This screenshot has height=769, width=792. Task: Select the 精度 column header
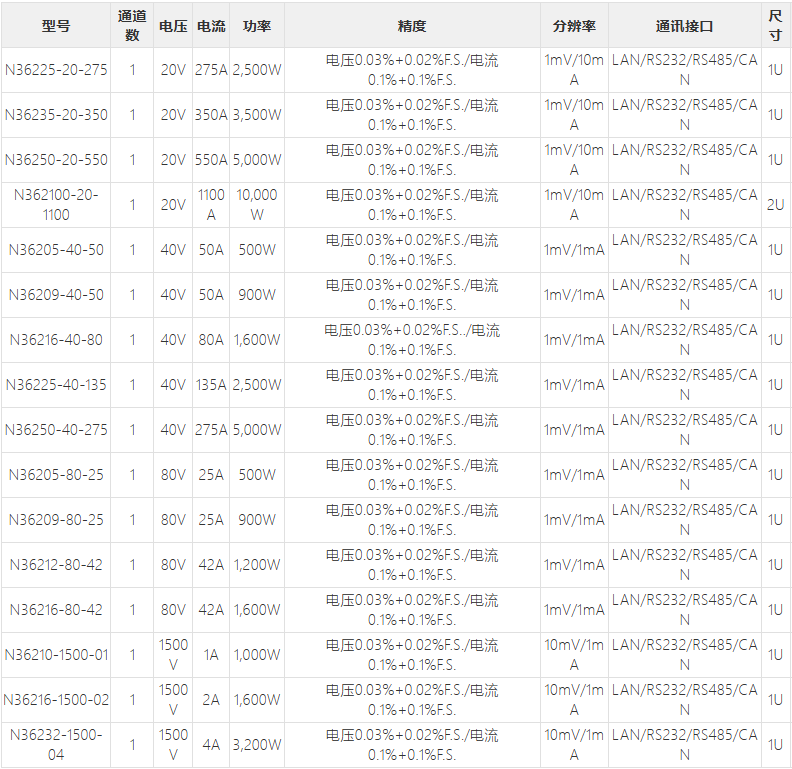tap(412, 26)
